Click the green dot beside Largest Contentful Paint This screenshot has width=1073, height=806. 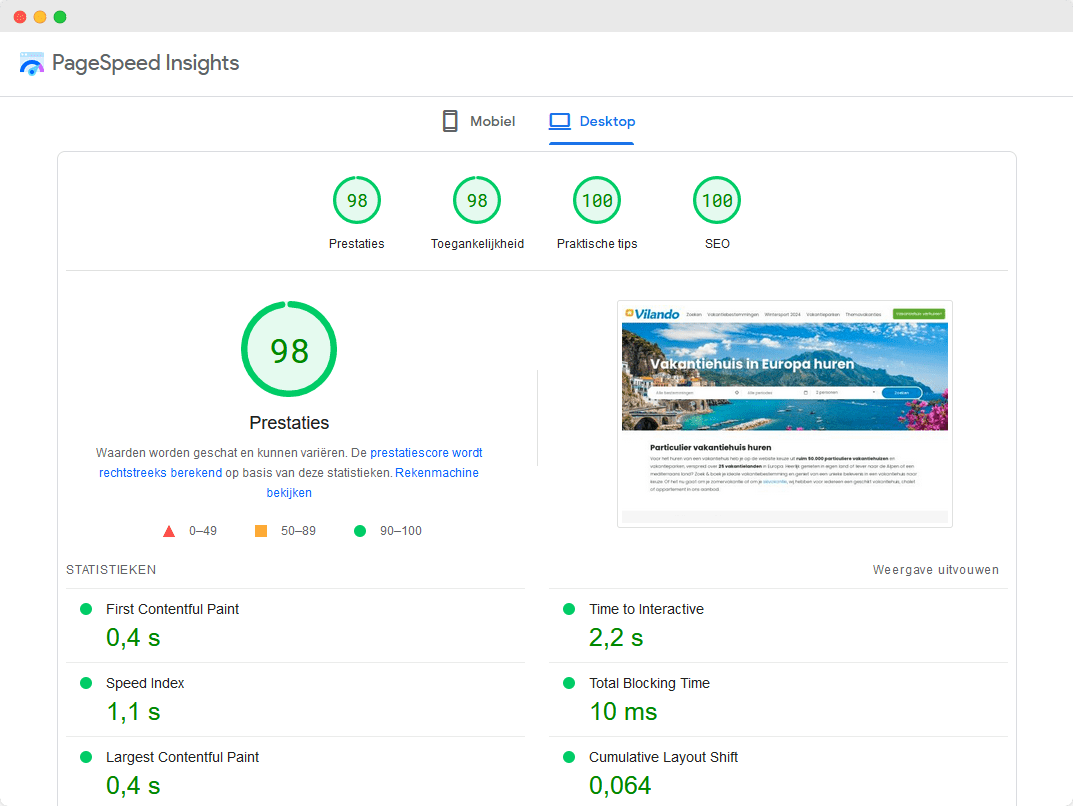coord(86,757)
